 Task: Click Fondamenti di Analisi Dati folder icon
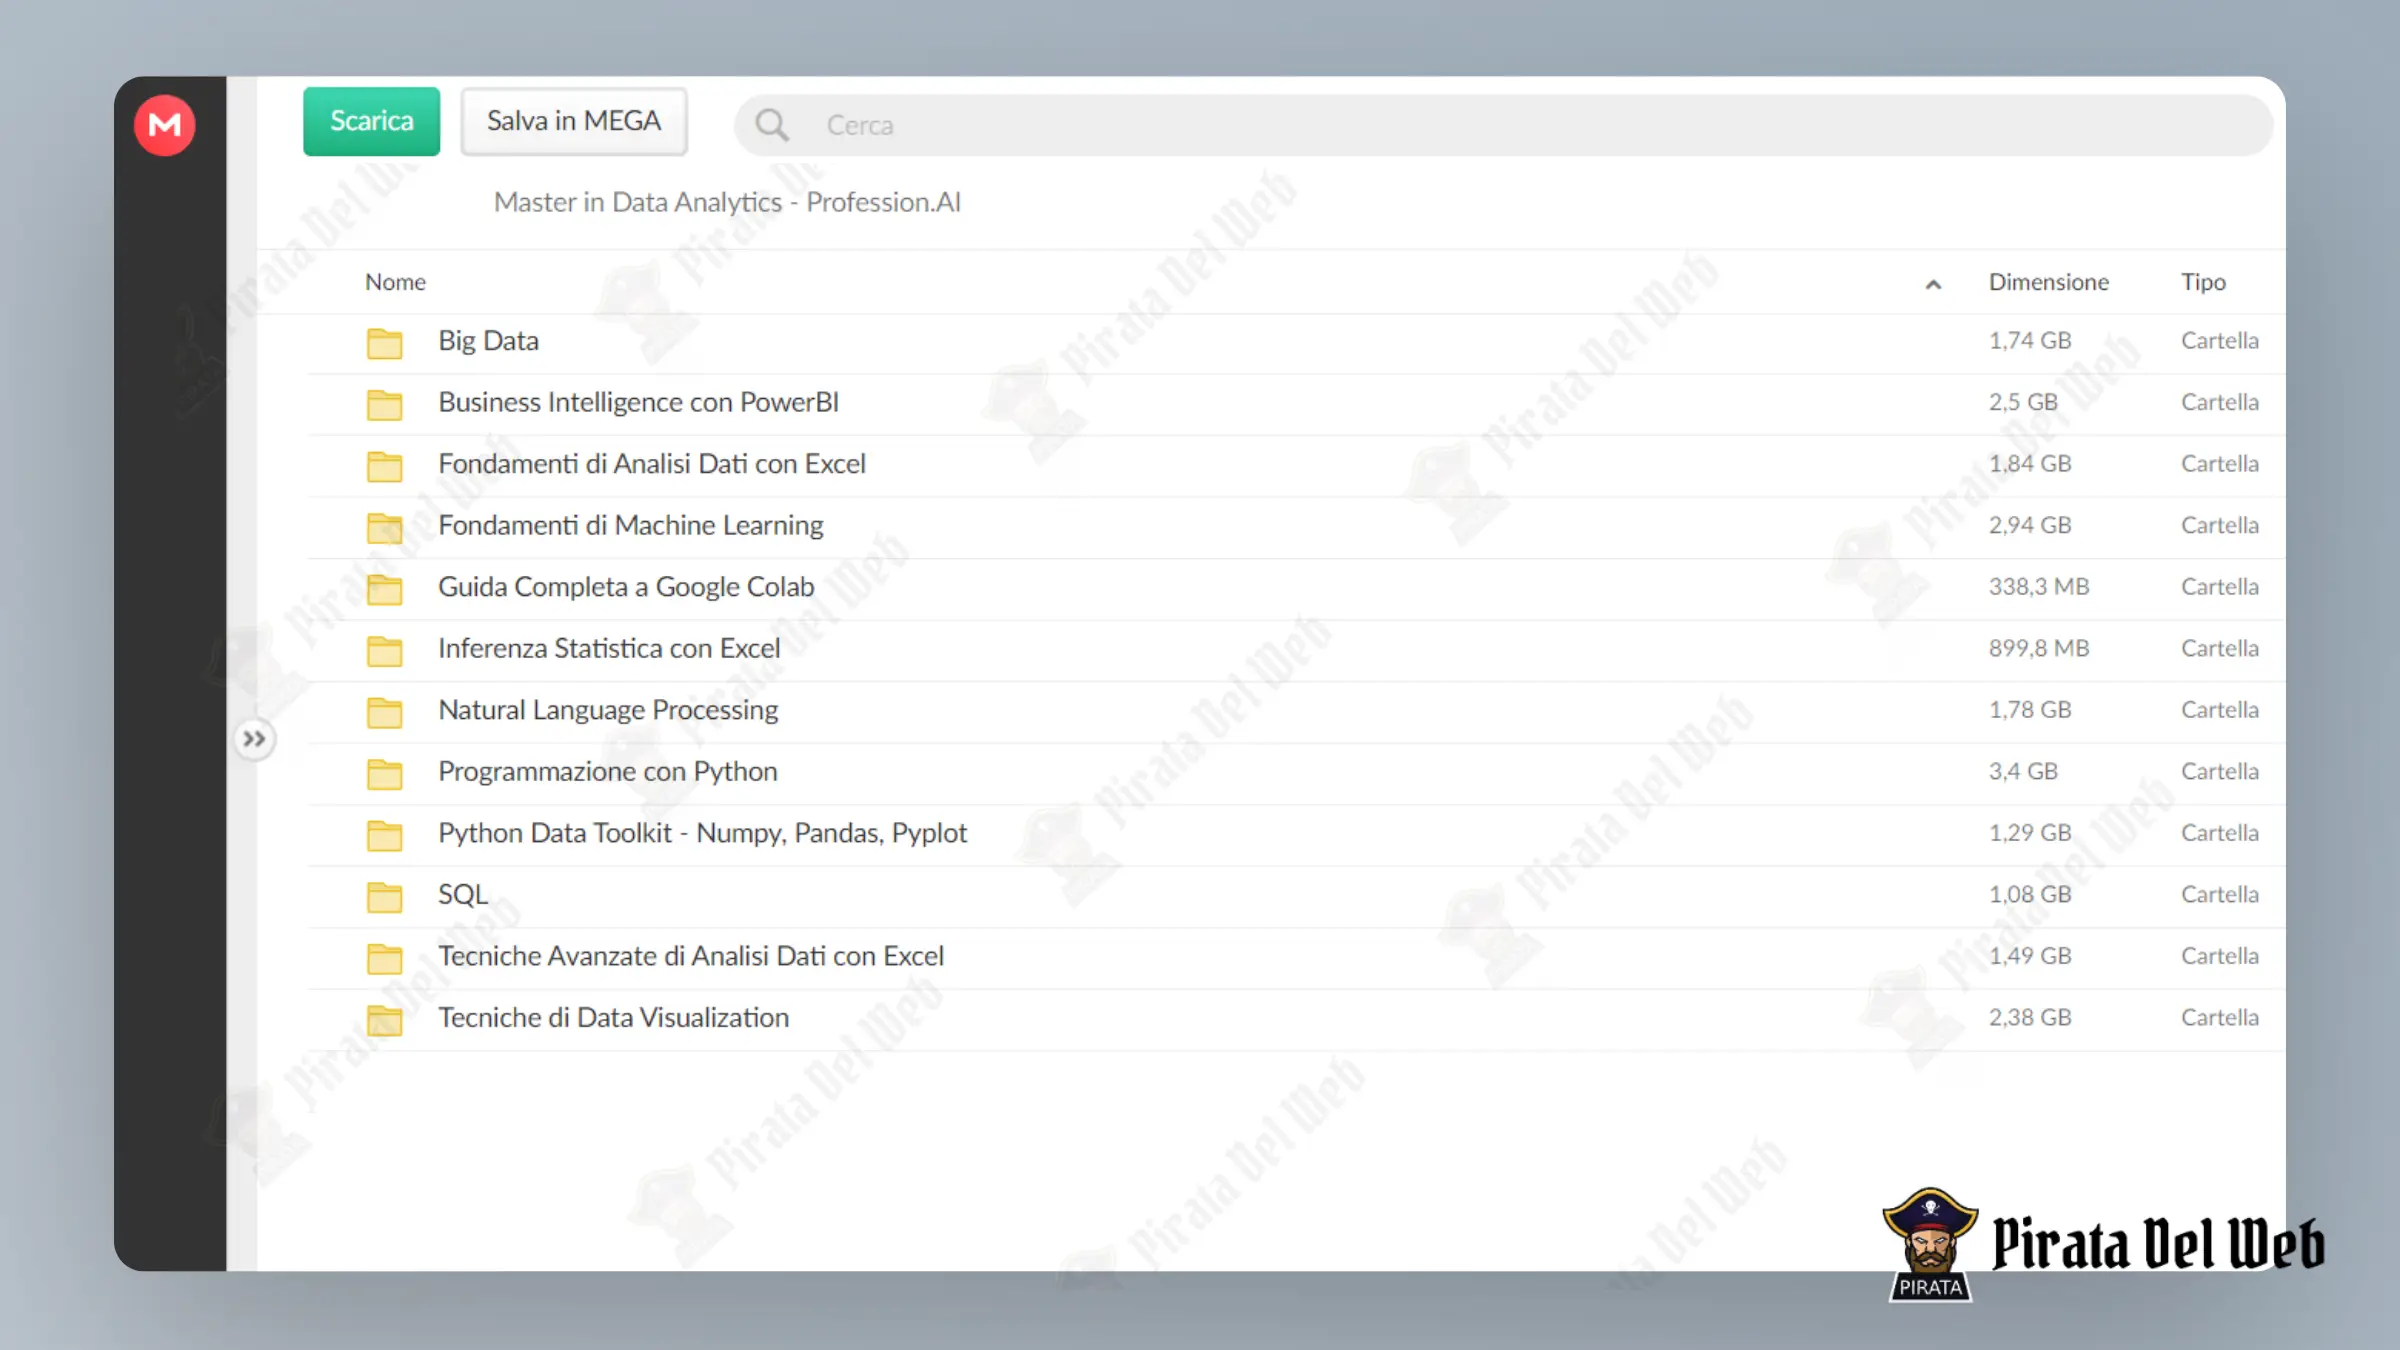[x=384, y=466]
